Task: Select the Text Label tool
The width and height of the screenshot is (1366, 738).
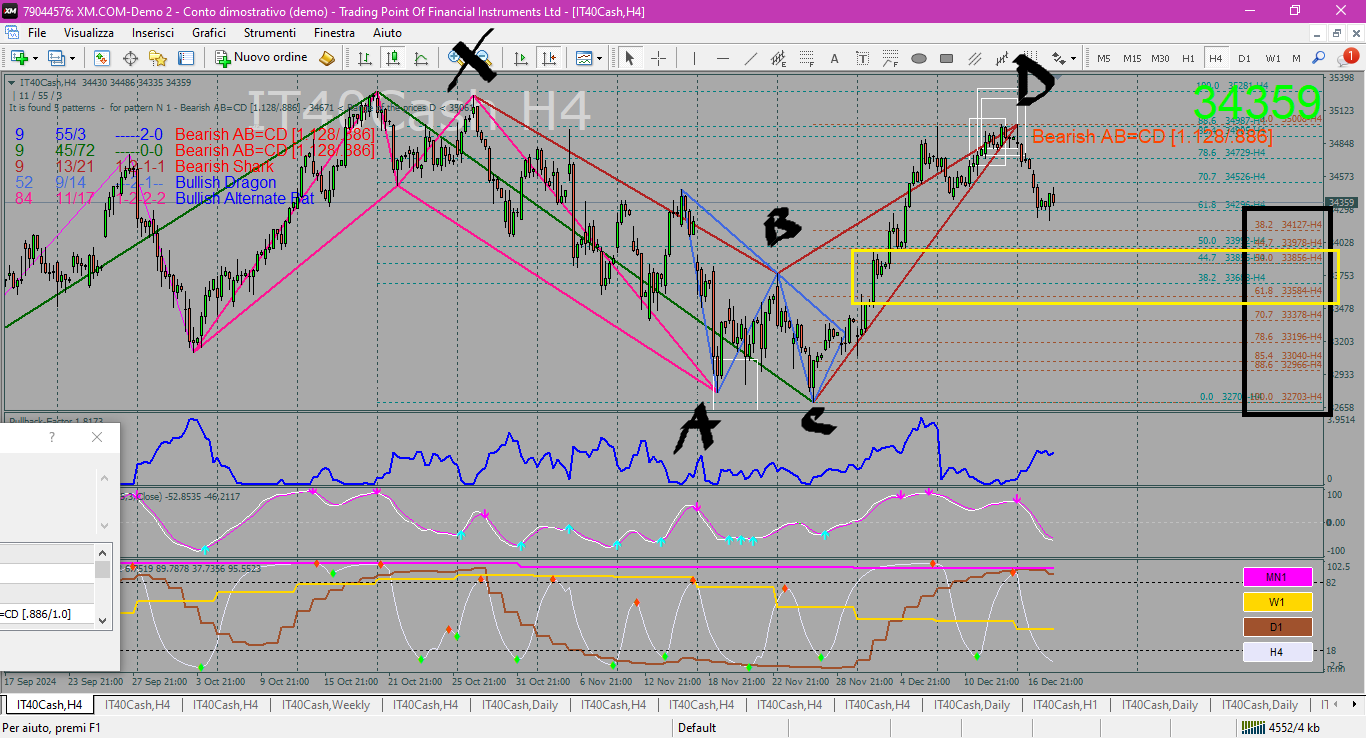Action: (862, 58)
